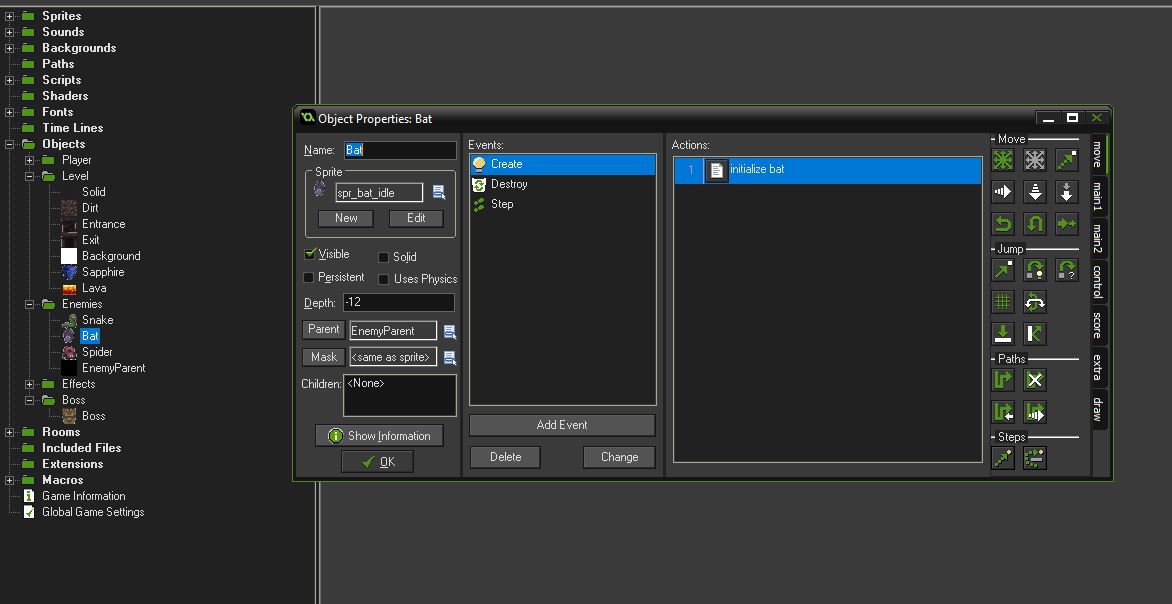Click the Align to Grid jump action

(x=1003, y=301)
